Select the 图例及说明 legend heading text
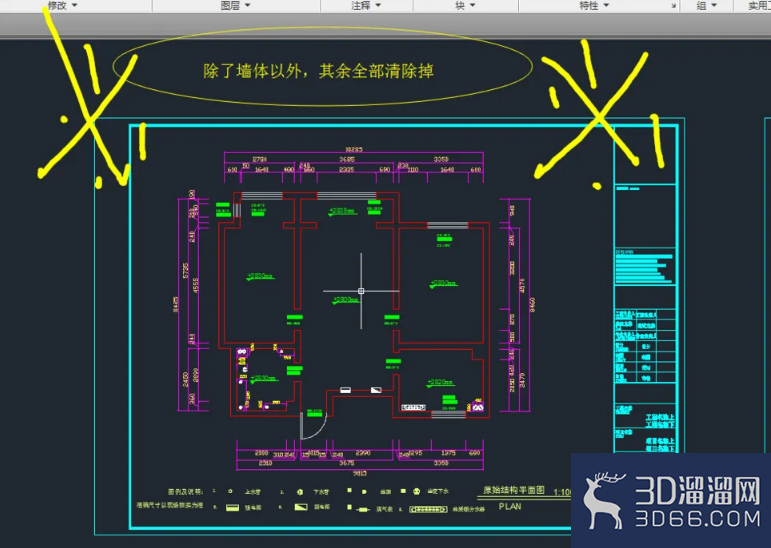The height and width of the screenshot is (548, 771). [x=185, y=491]
